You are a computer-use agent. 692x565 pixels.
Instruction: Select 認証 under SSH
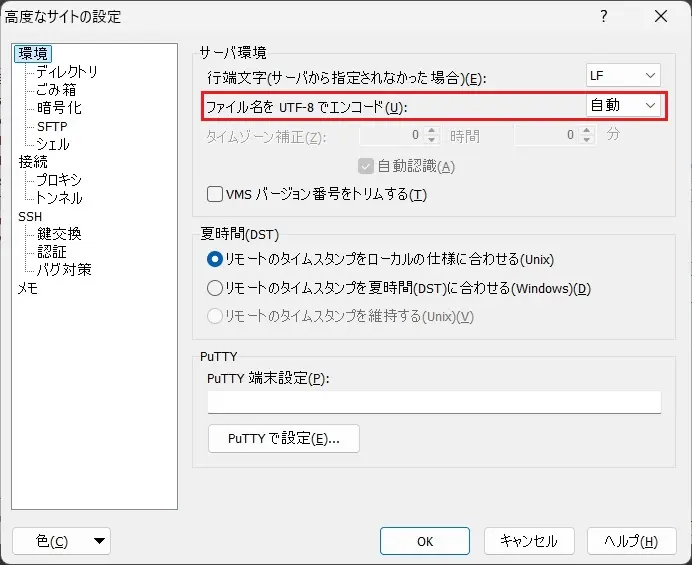[x=52, y=252]
